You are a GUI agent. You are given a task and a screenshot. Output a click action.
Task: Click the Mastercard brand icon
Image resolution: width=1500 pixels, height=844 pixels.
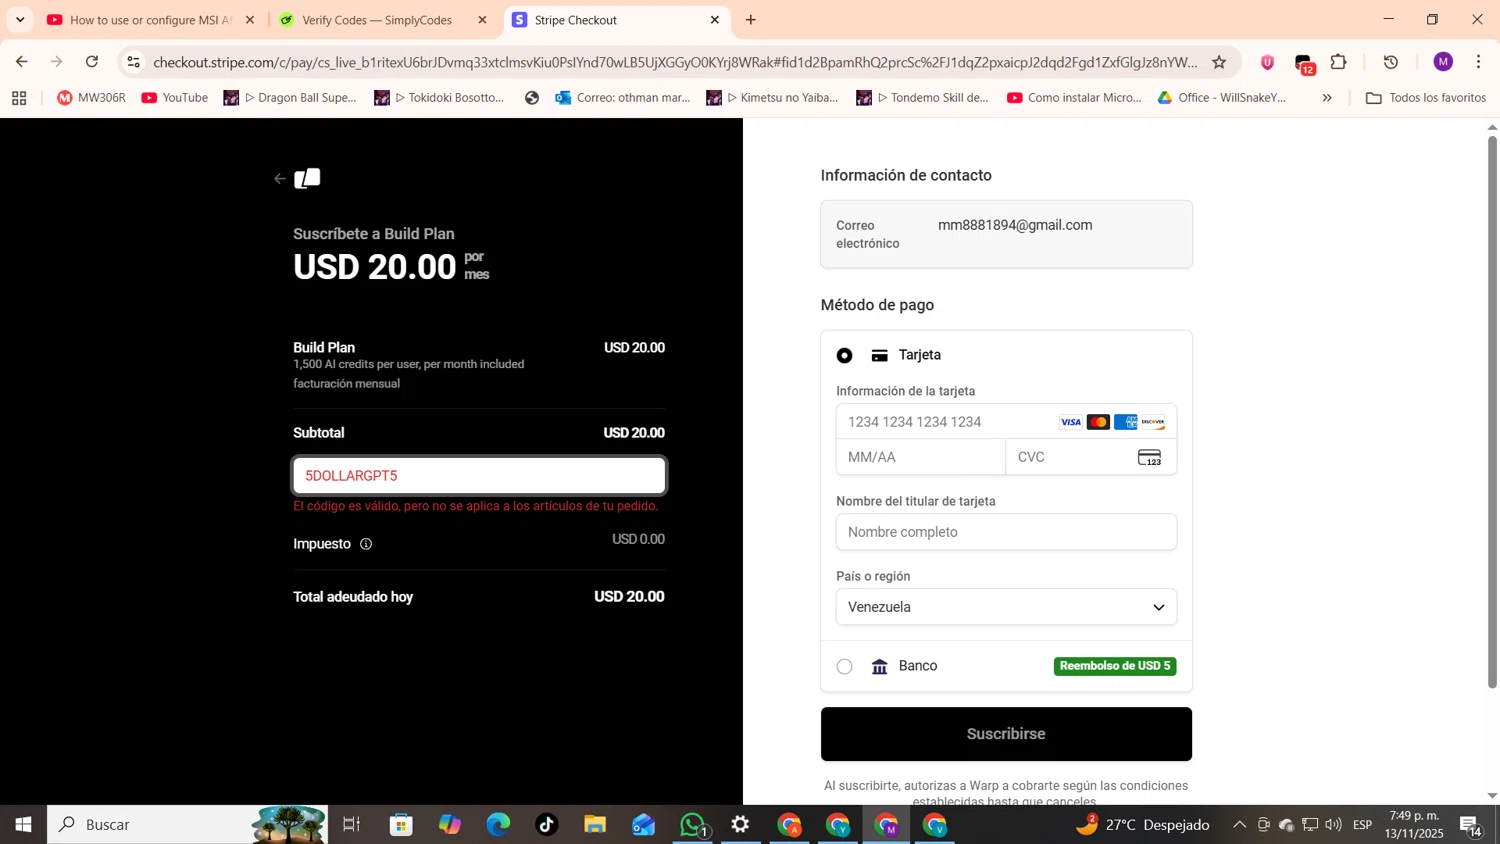(x=1098, y=422)
